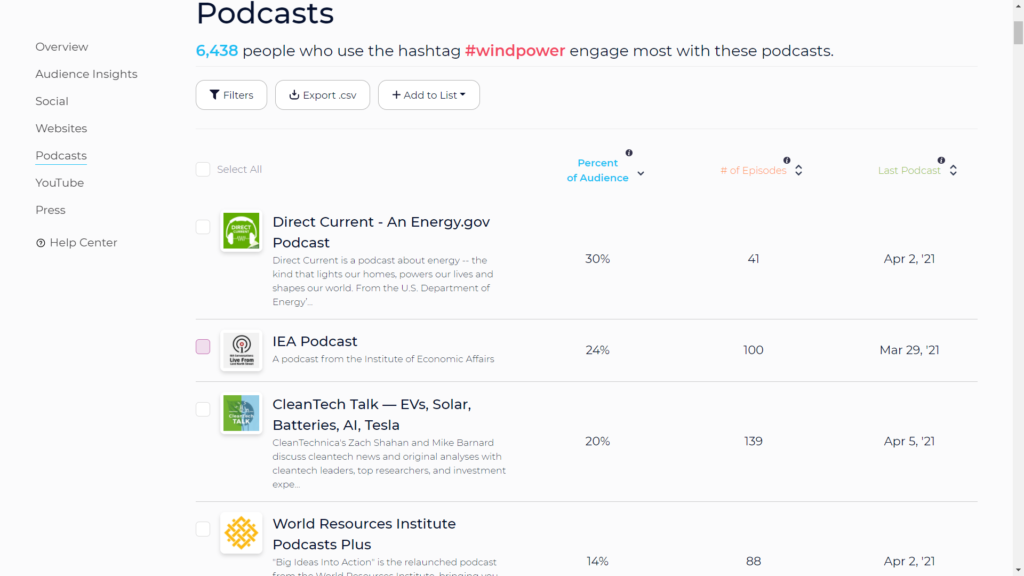Click the Help Center question icon
The image size is (1024, 576).
[40, 243]
